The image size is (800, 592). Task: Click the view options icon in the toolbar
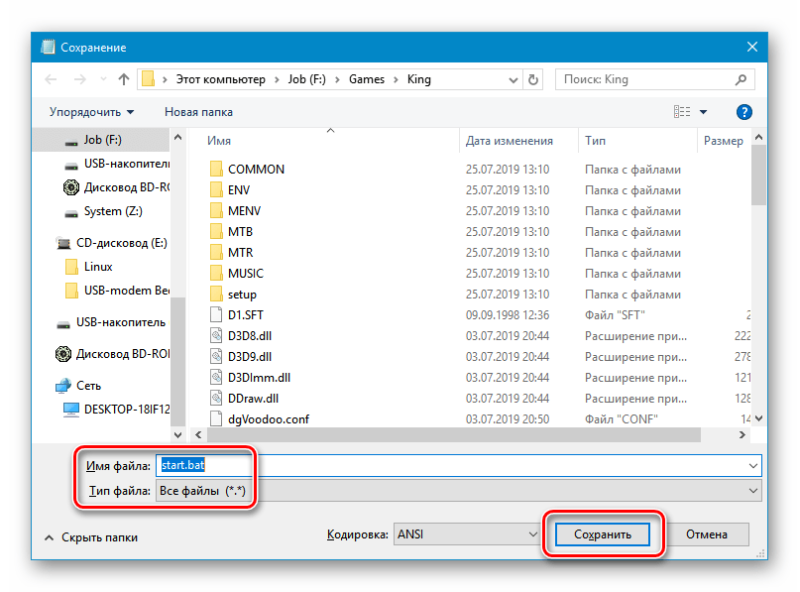(682, 112)
